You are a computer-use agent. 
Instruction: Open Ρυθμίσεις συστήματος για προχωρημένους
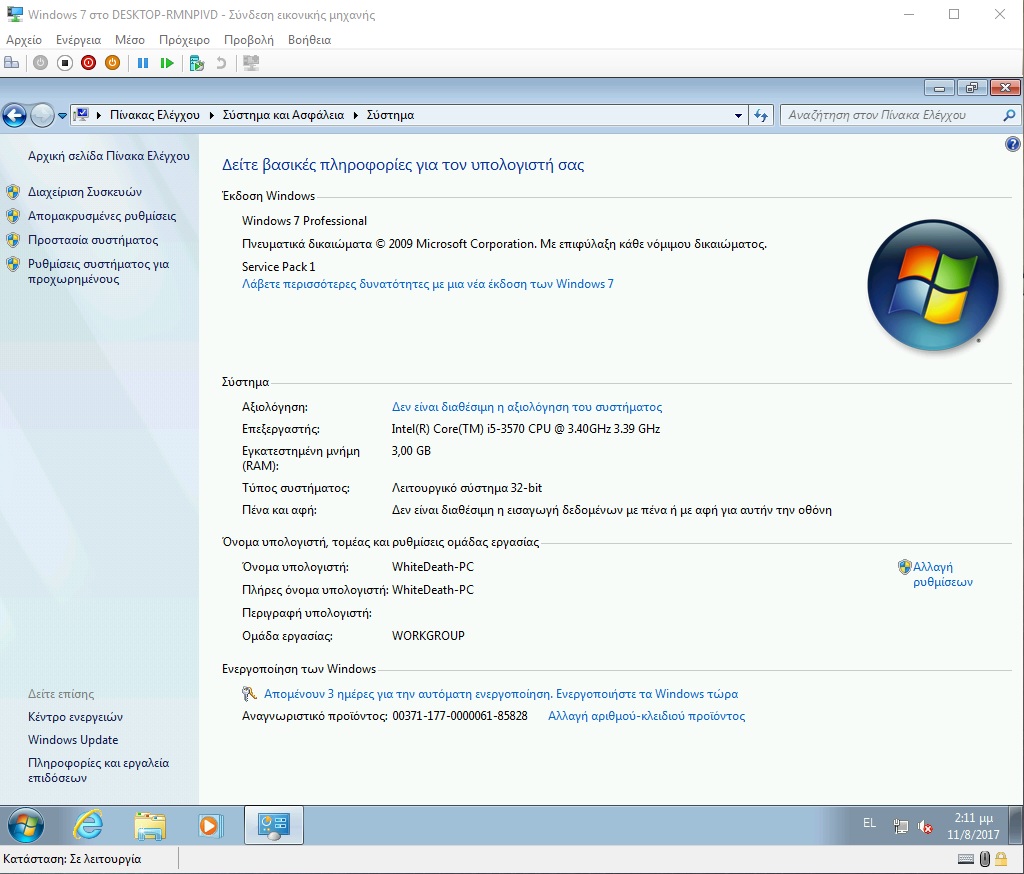[x=99, y=271]
